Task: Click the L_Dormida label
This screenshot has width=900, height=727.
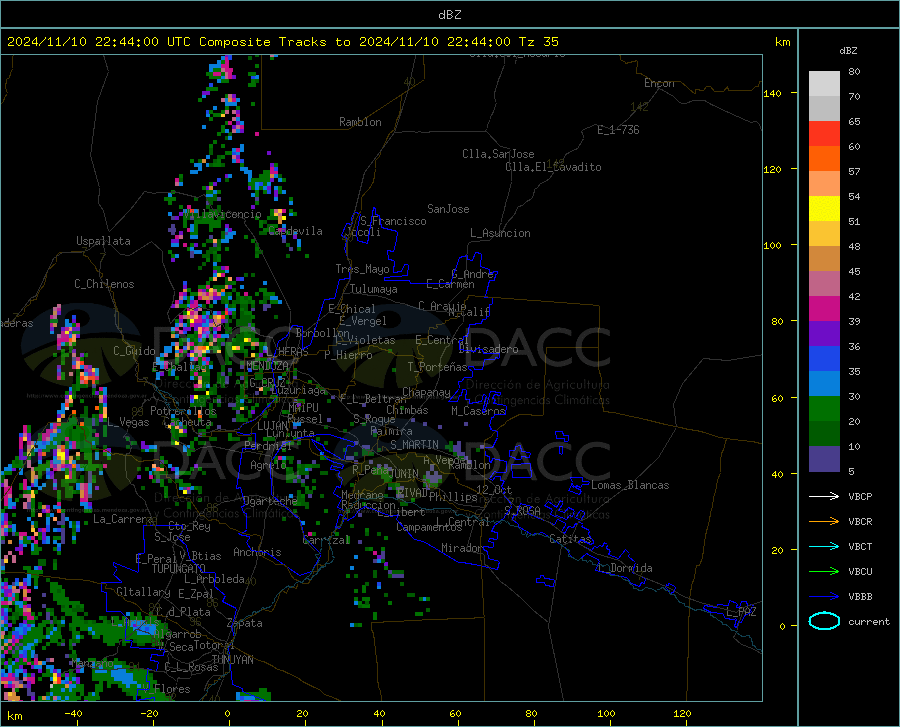Action: tap(624, 568)
